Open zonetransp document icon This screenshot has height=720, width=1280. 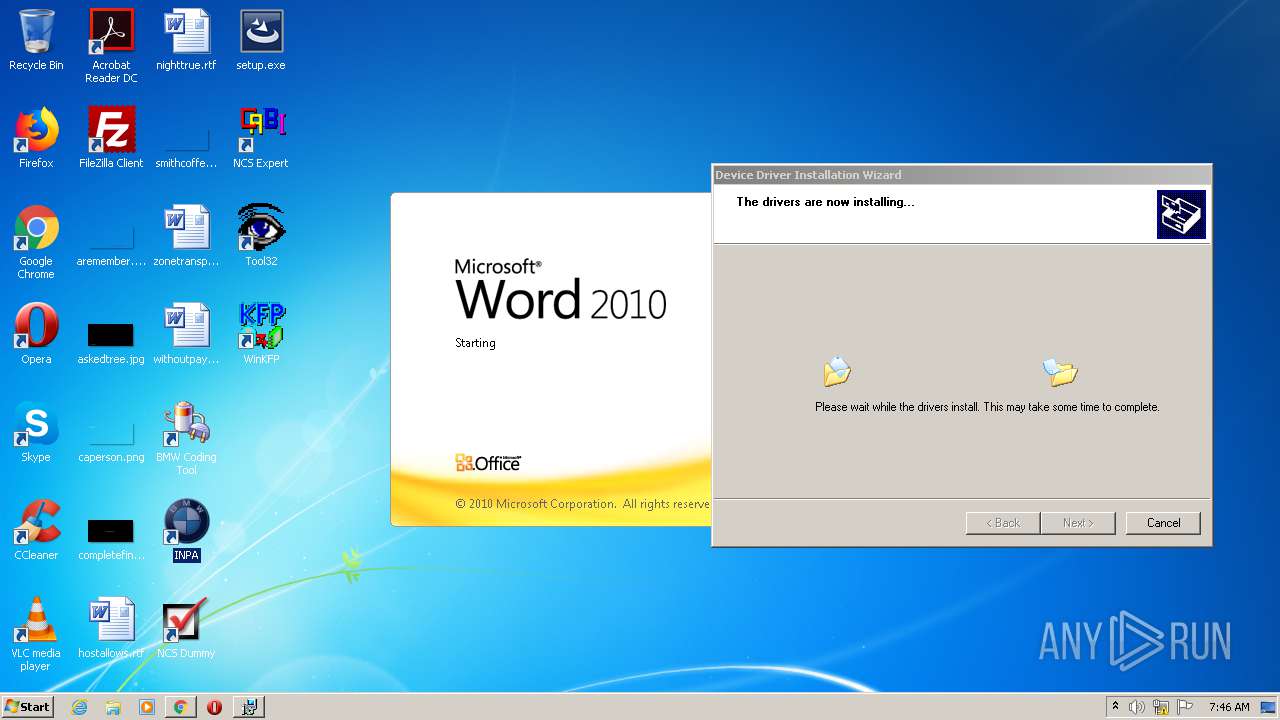(x=186, y=236)
